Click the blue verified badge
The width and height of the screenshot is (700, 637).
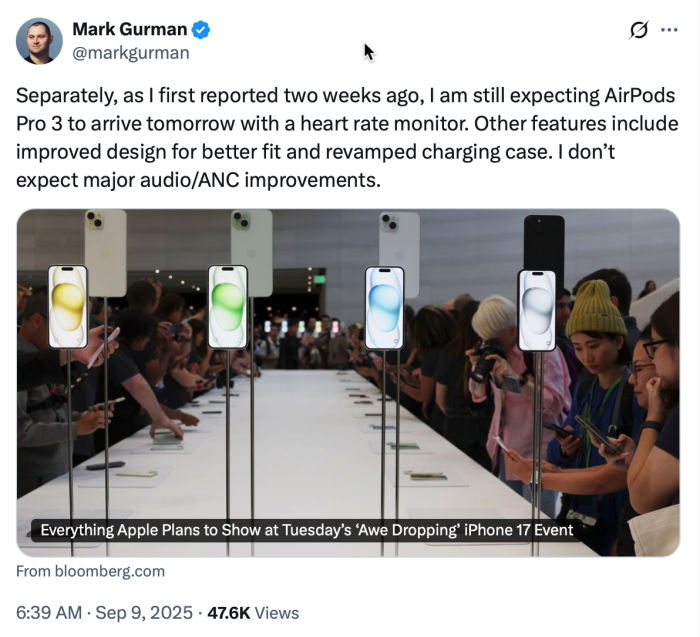point(202,30)
